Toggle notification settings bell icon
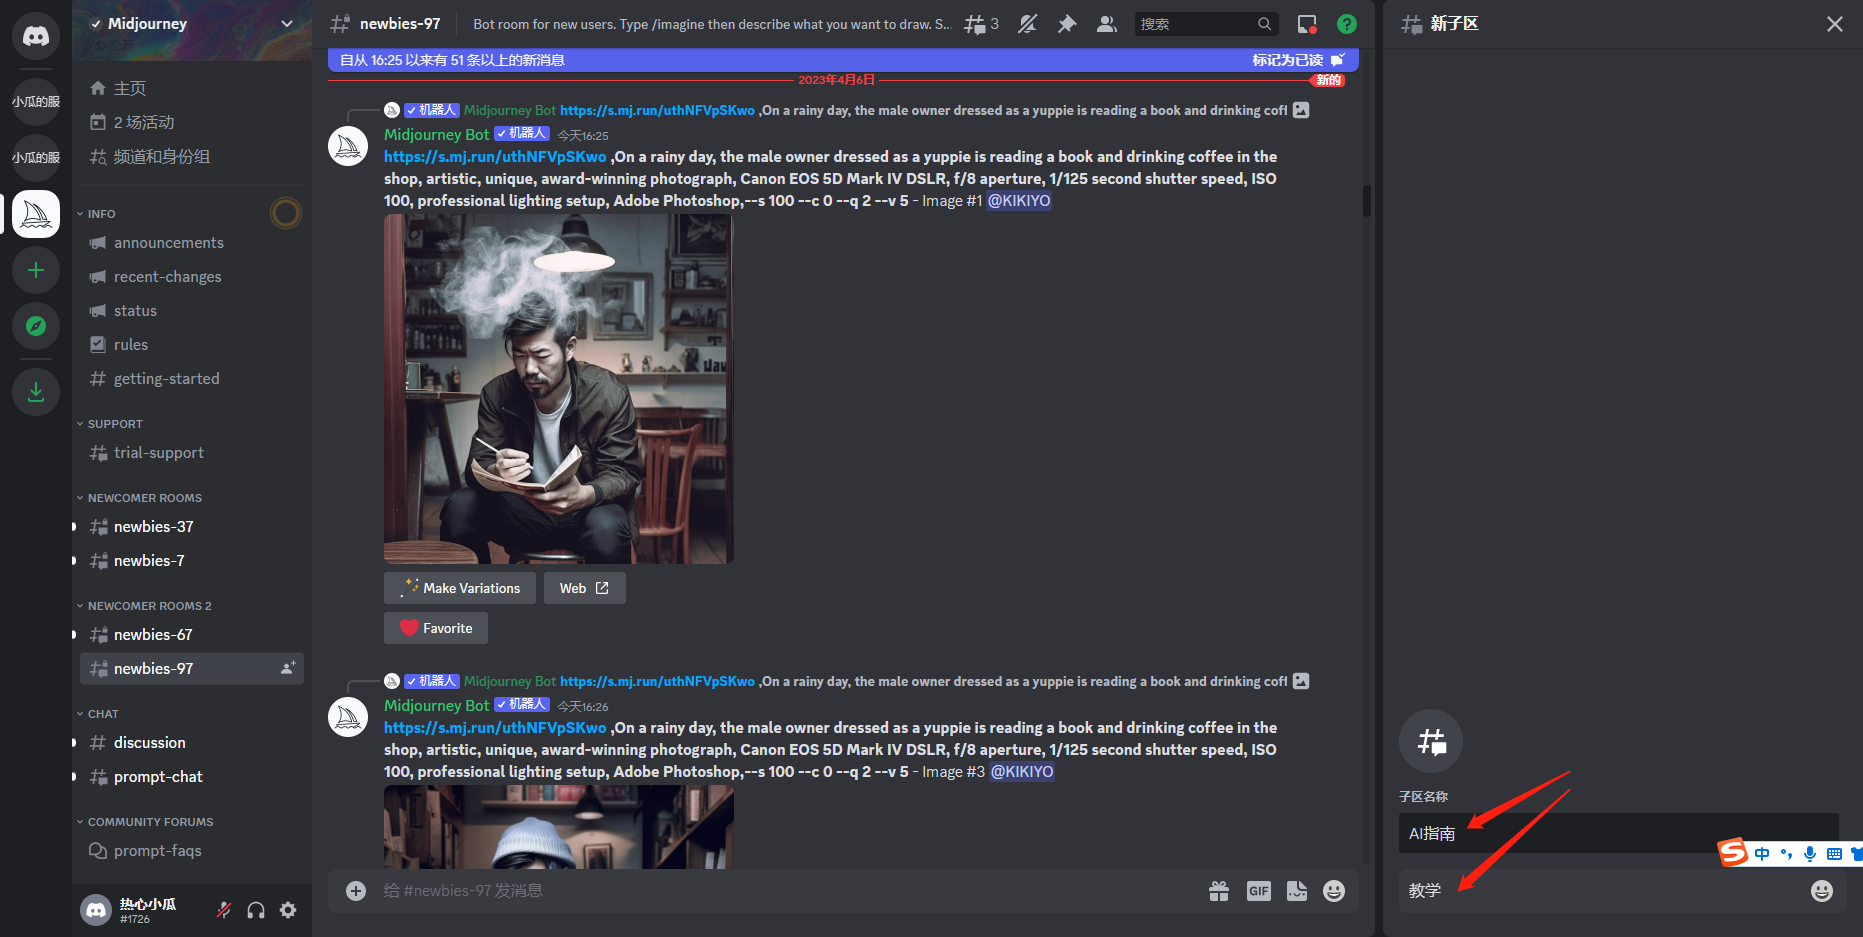Viewport: 1863px width, 937px height. pos(1027,24)
